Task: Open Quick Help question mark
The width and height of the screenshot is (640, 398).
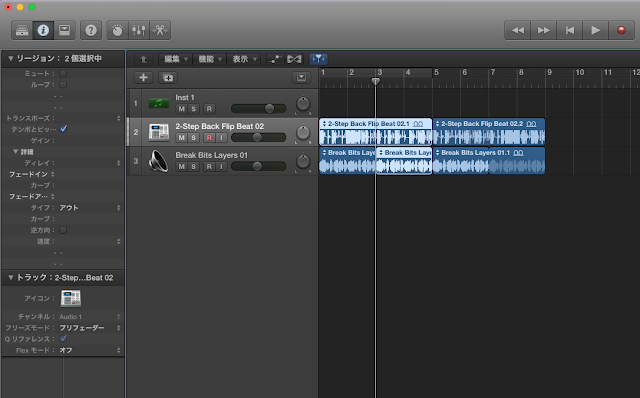Action: 91,30
